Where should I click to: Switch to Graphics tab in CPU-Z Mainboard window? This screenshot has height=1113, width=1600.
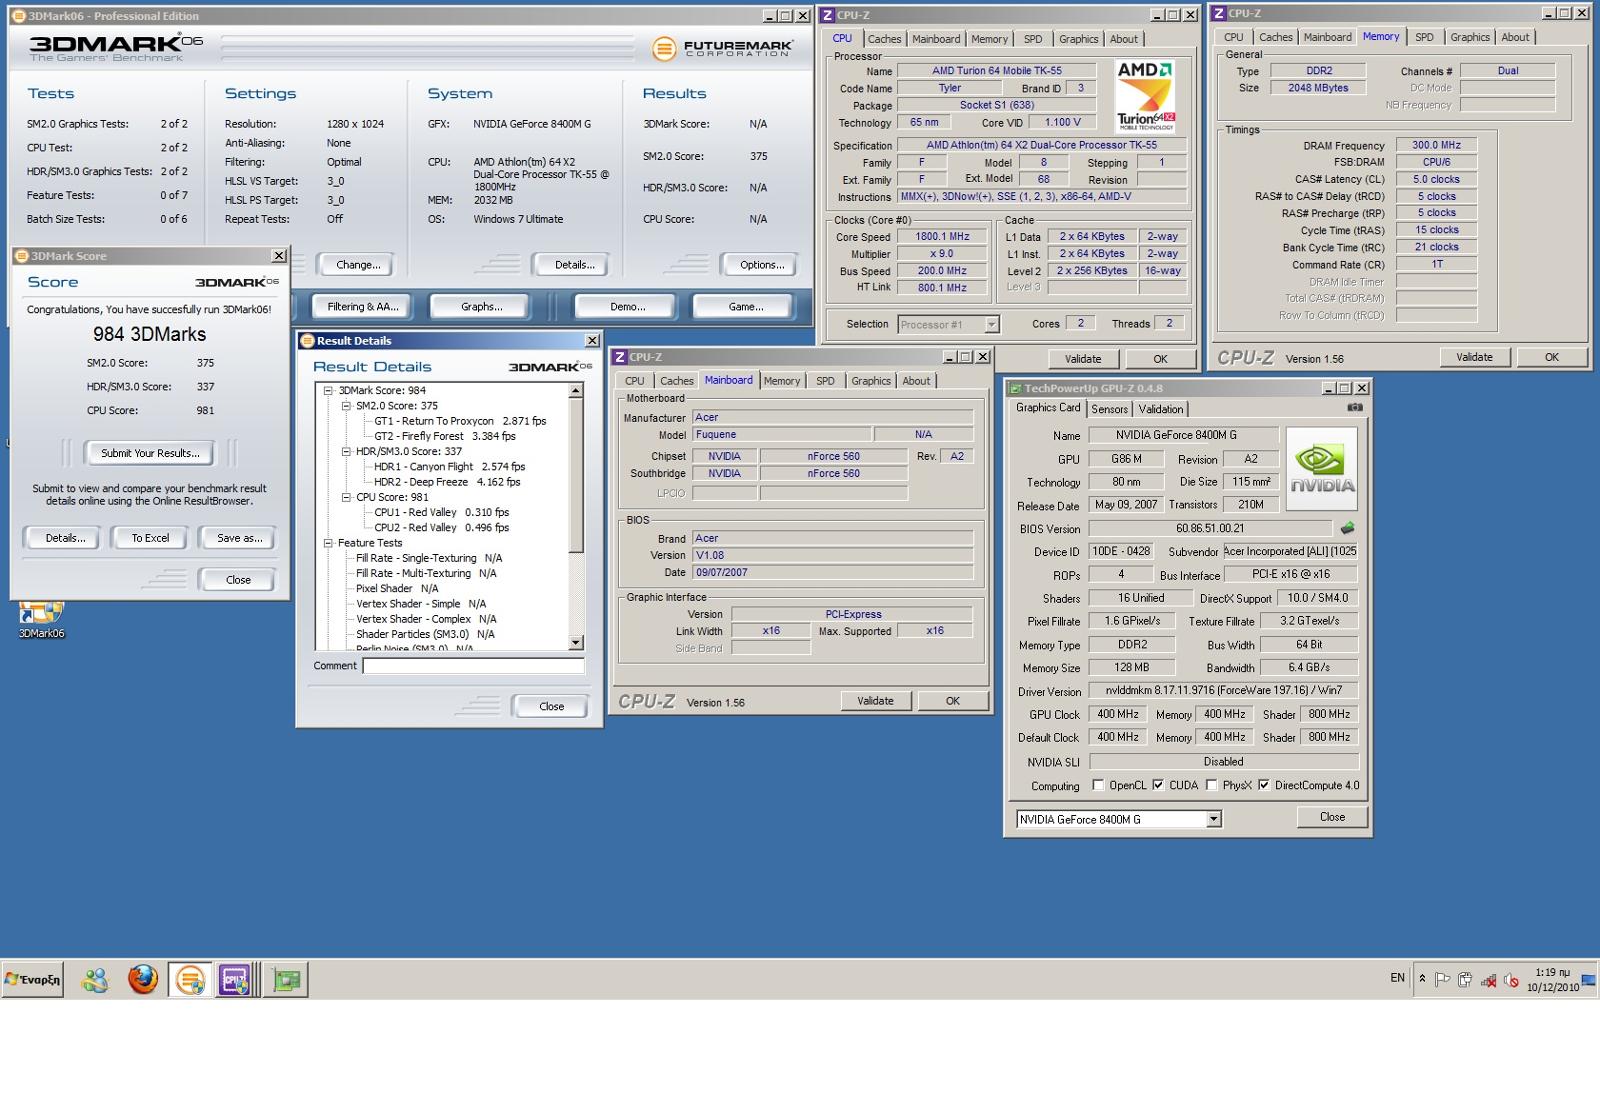pos(871,381)
